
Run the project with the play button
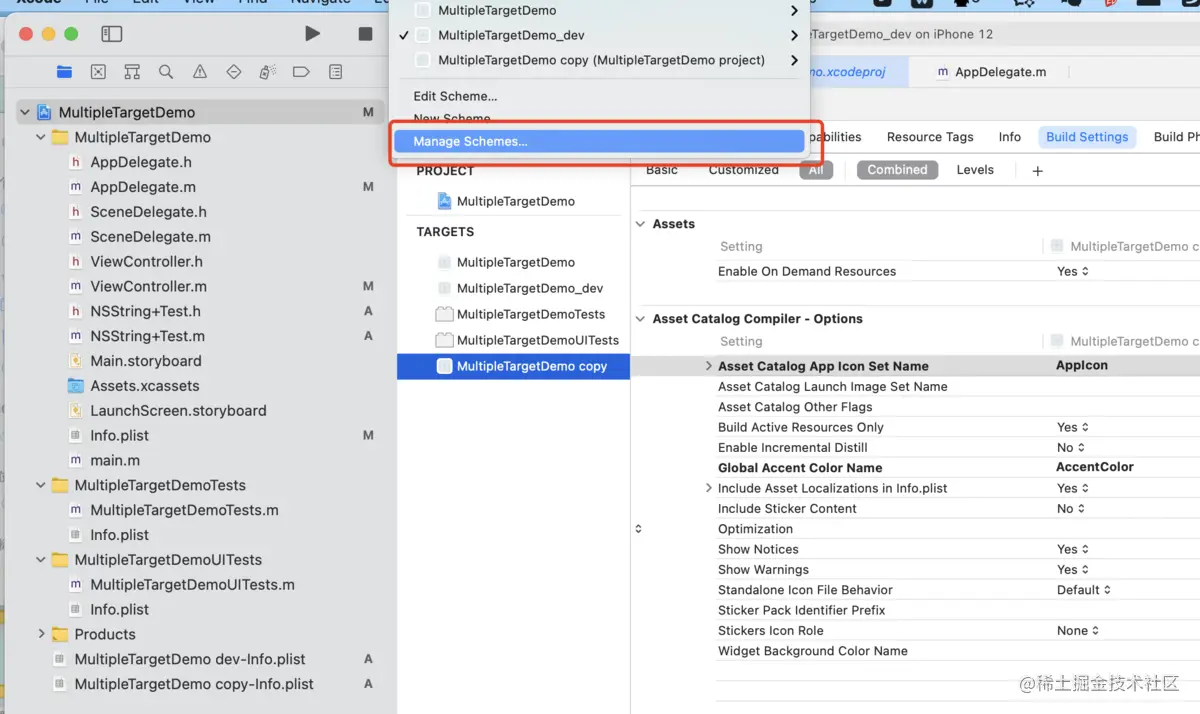tap(313, 34)
